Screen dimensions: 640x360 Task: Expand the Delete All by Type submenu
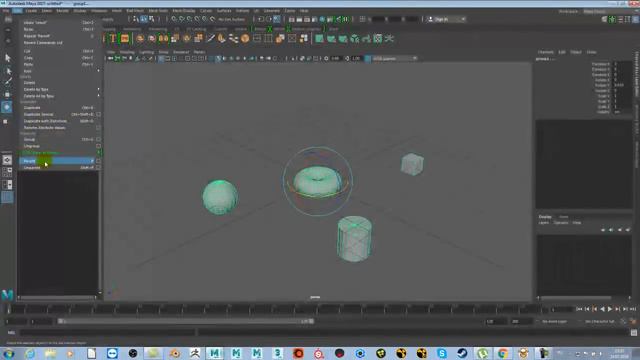point(98,96)
